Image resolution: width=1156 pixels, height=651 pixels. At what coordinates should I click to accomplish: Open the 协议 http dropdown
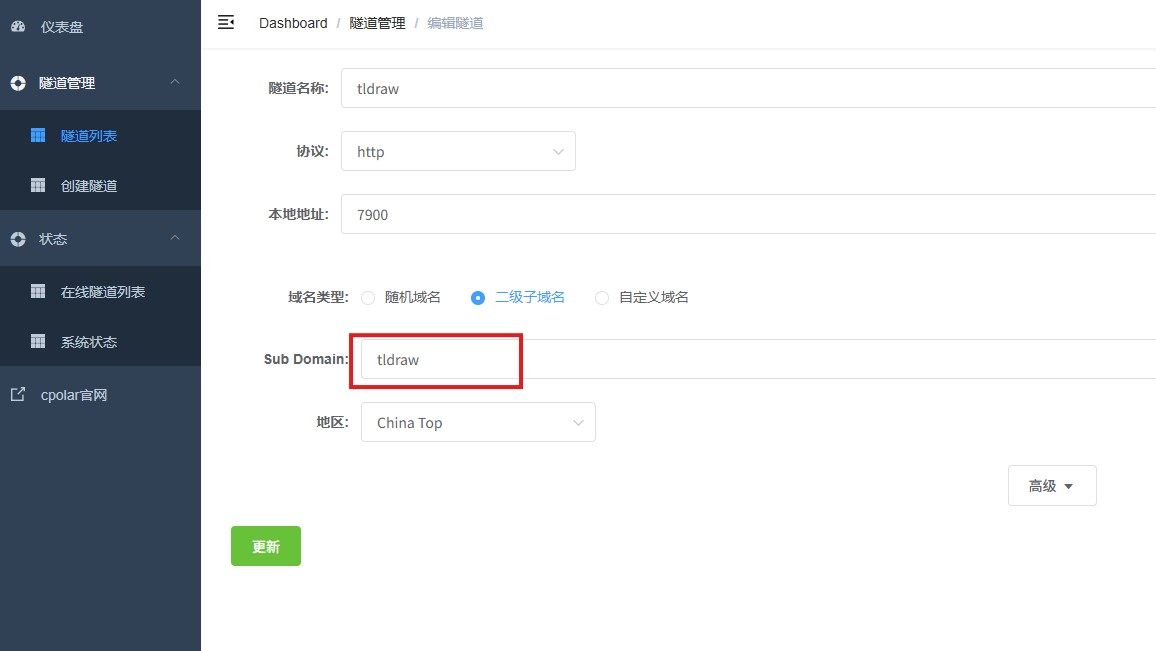tap(458, 151)
